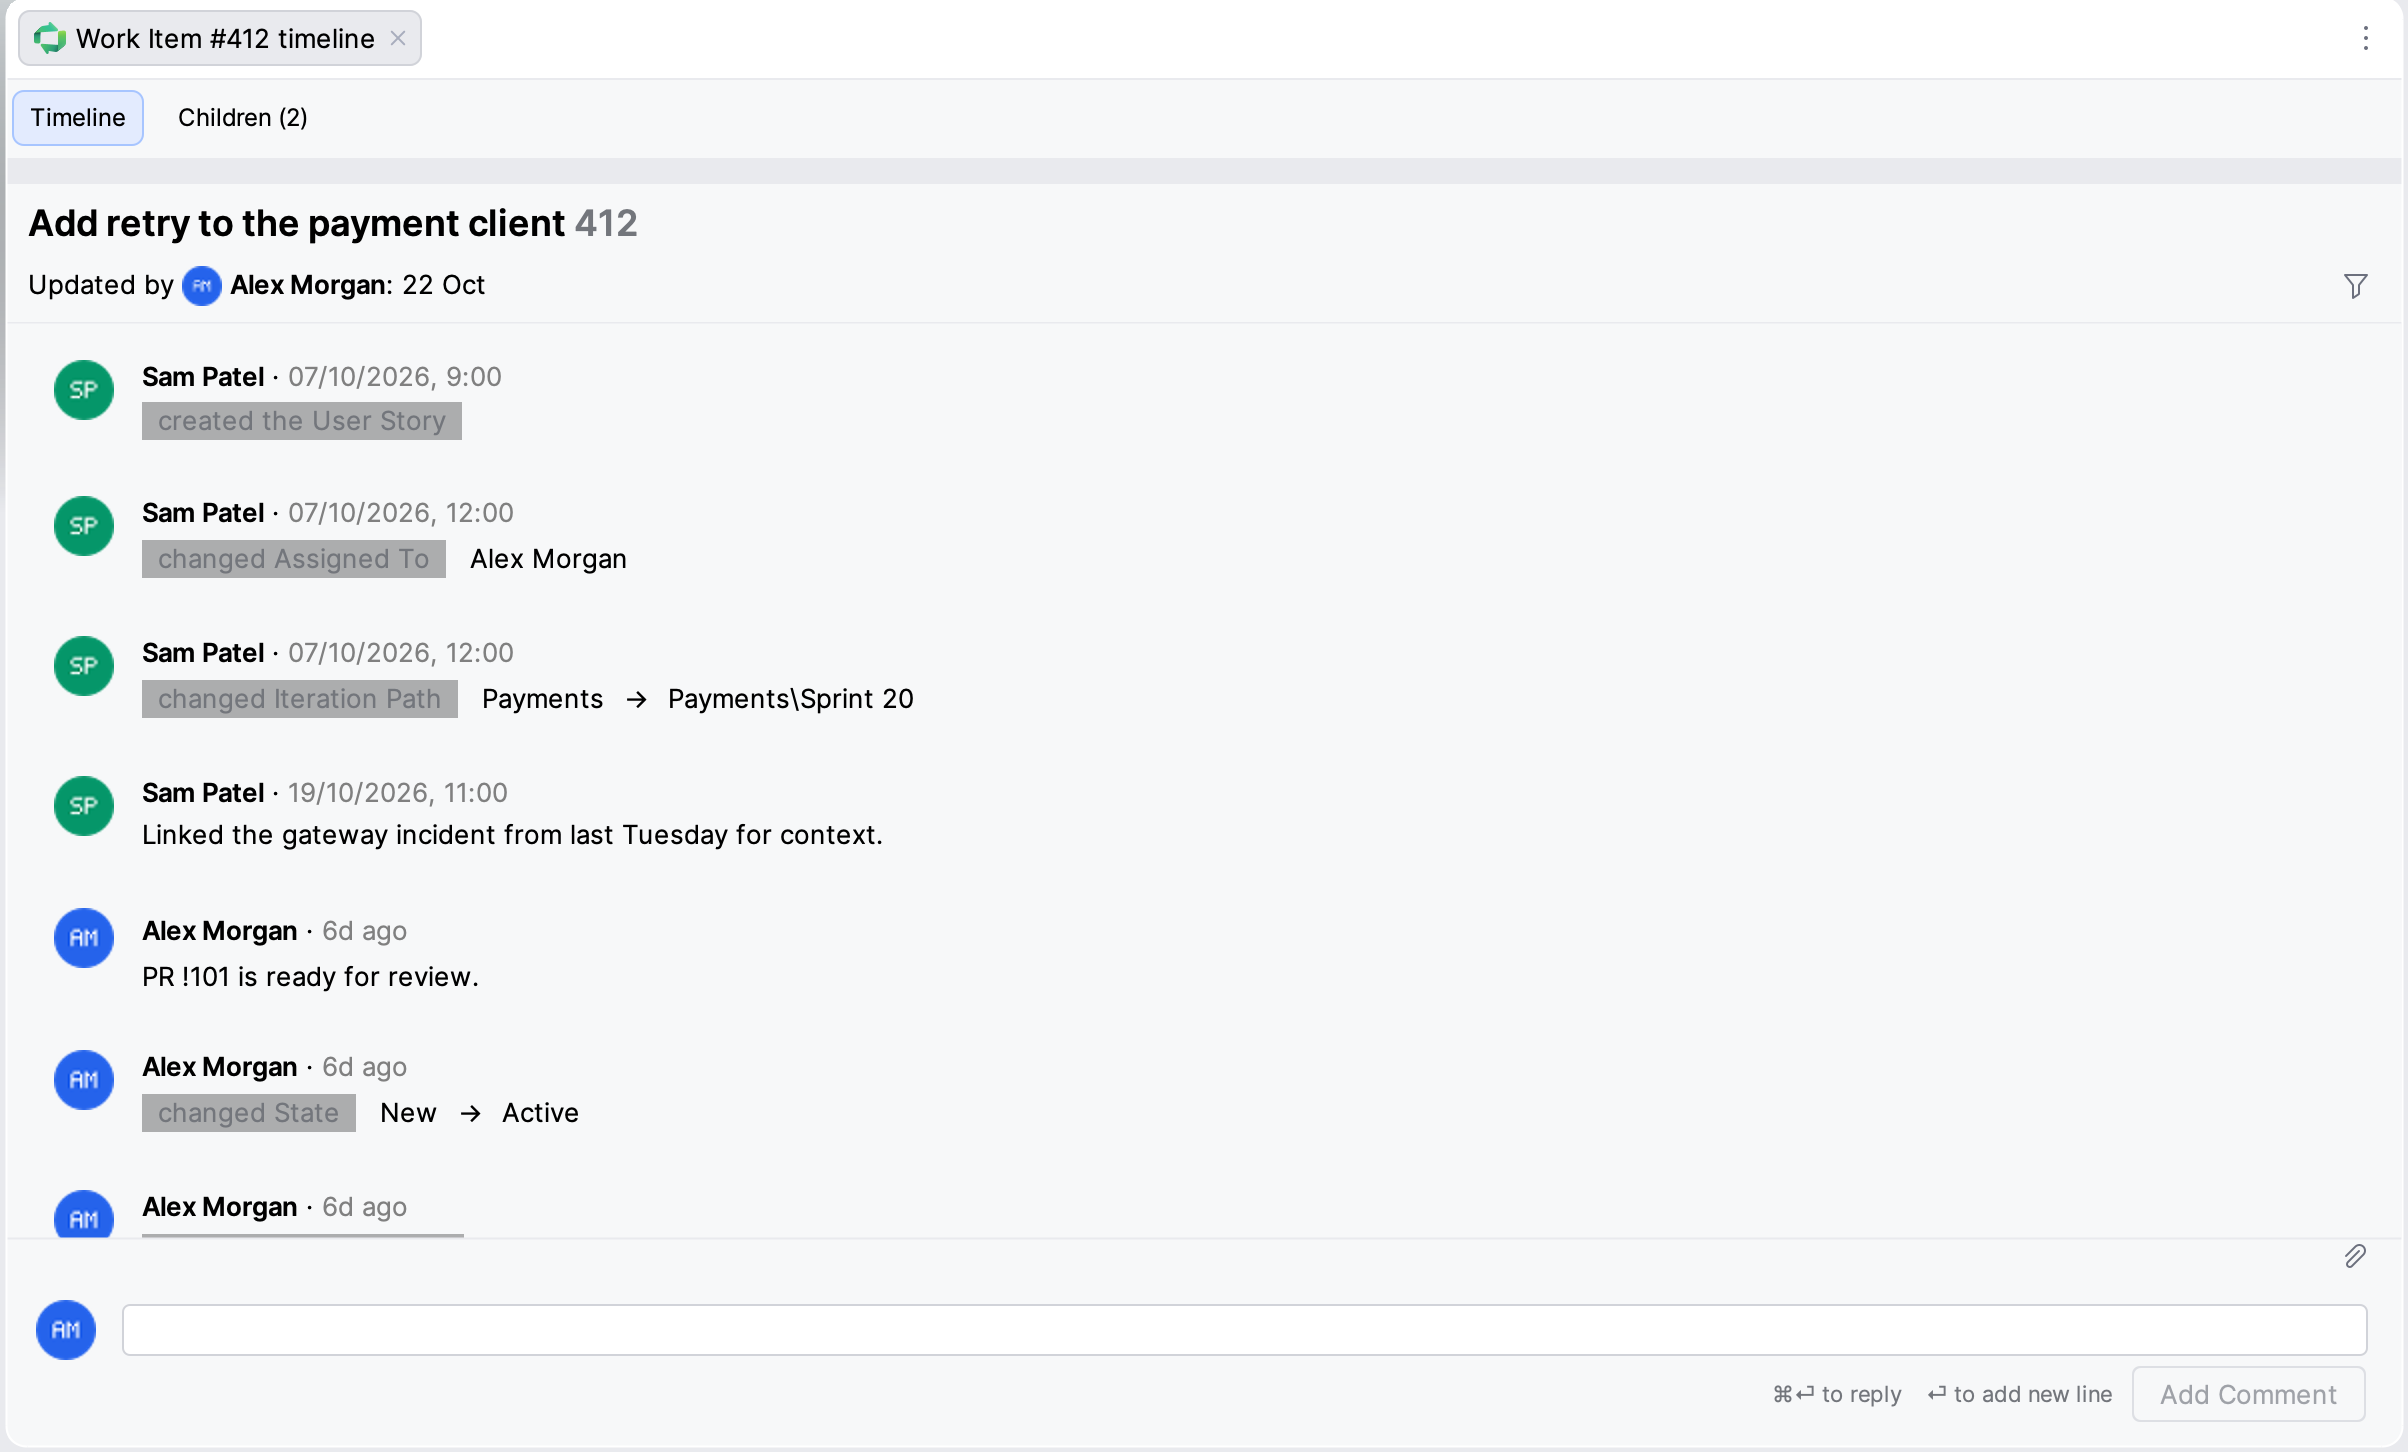Select the title 'Add retry to the payment client'
This screenshot has height=1452, width=2408.
[x=297, y=223]
